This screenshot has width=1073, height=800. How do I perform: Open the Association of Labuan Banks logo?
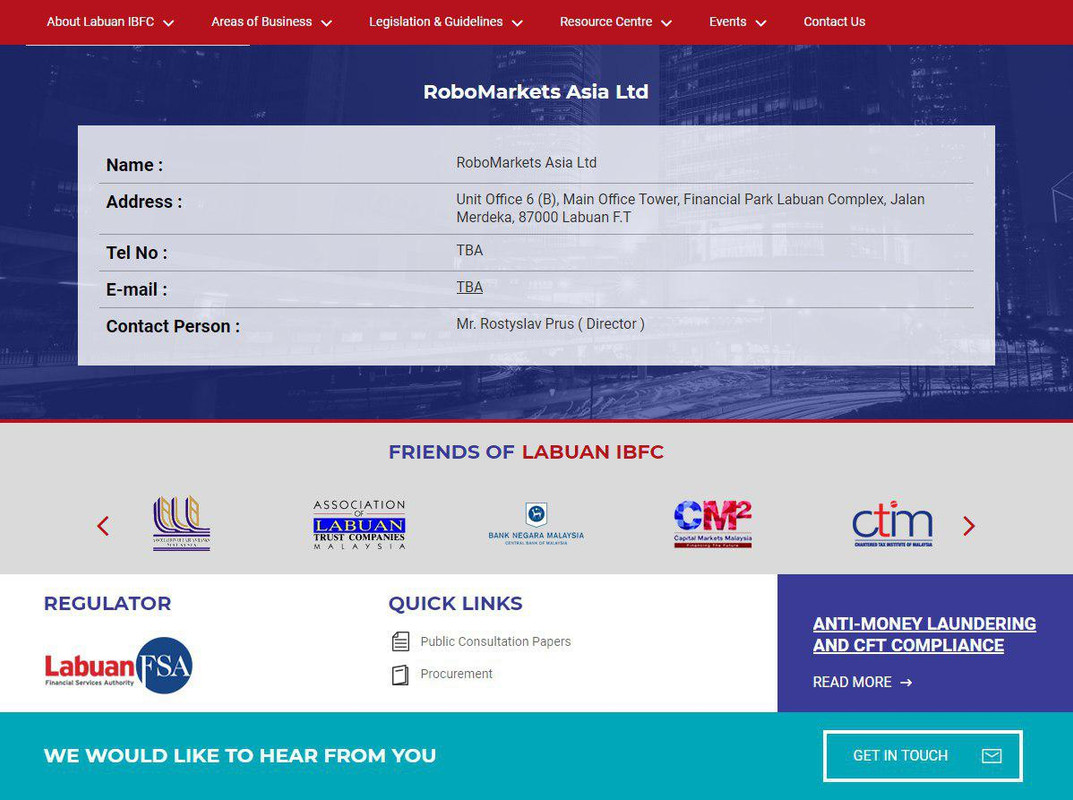(181, 523)
